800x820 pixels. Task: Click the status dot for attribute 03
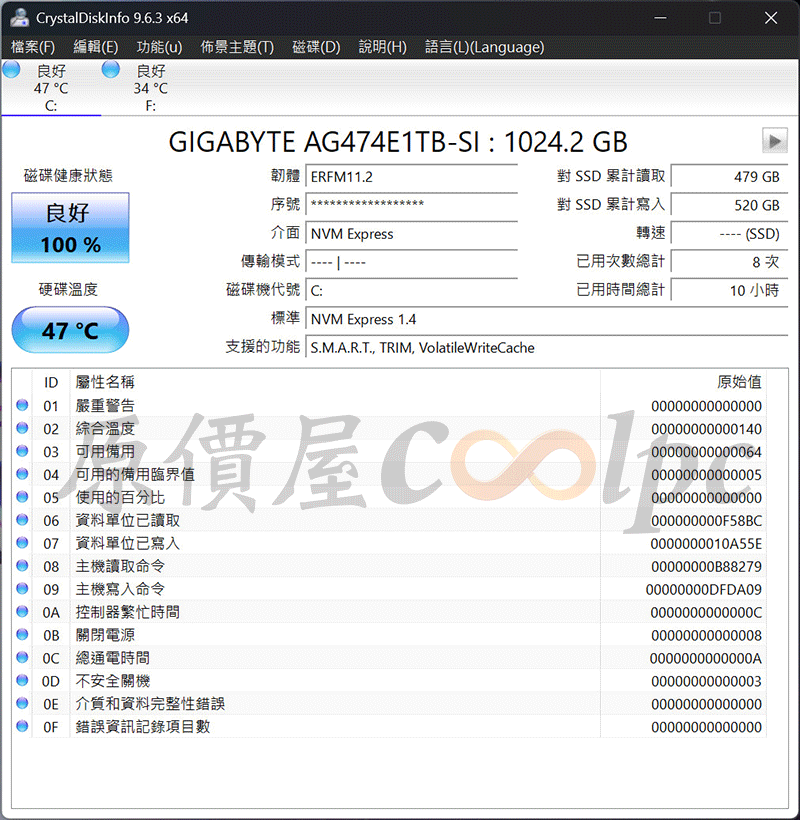point(22,451)
